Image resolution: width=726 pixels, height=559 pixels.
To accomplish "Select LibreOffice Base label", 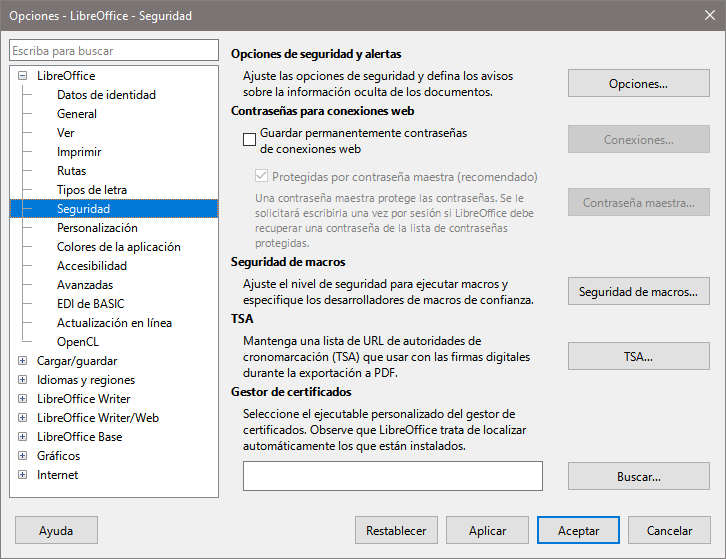I will [79, 437].
